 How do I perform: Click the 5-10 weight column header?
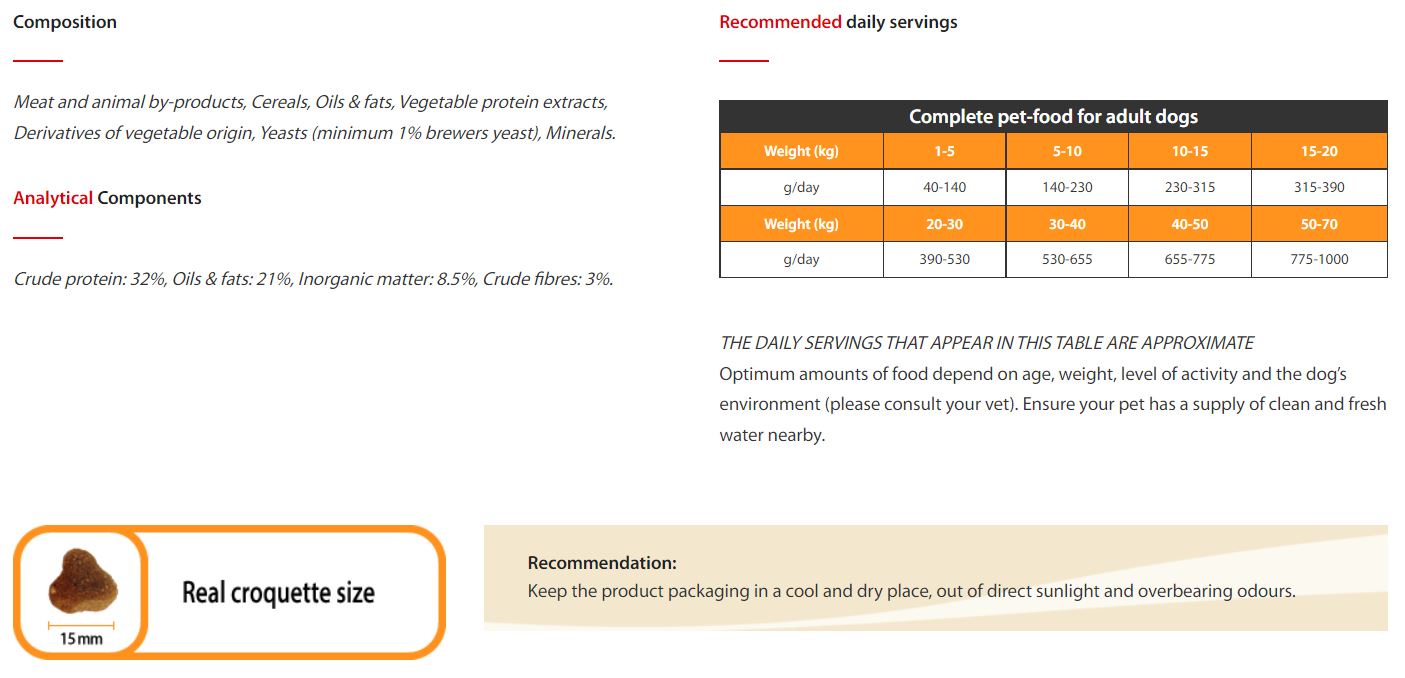coord(1067,151)
